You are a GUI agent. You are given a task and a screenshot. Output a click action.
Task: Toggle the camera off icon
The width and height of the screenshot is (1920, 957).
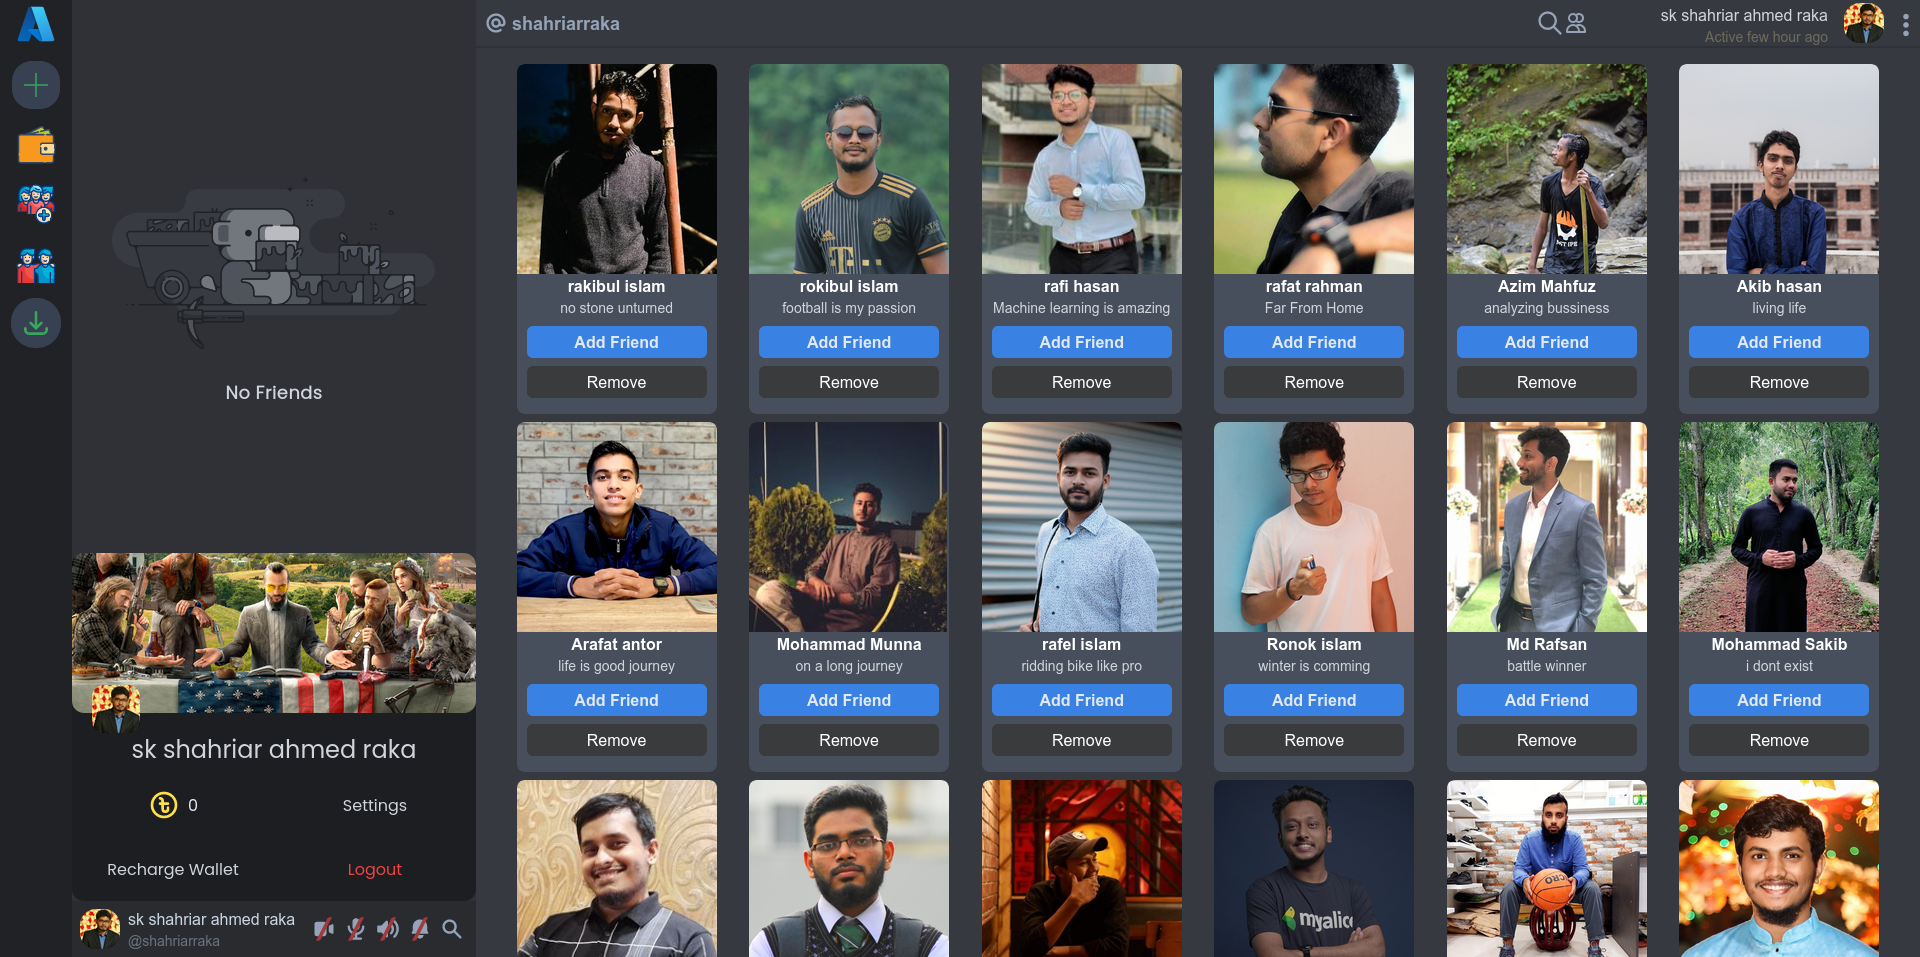point(323,929)
